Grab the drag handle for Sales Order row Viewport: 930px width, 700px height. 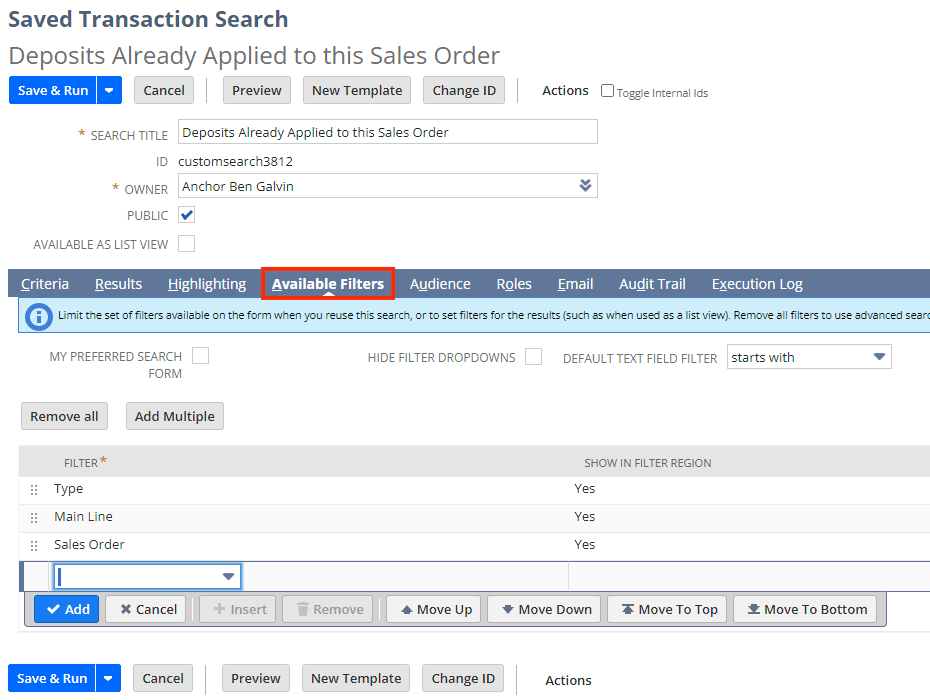pyautogui.click(x=34, y=545)
